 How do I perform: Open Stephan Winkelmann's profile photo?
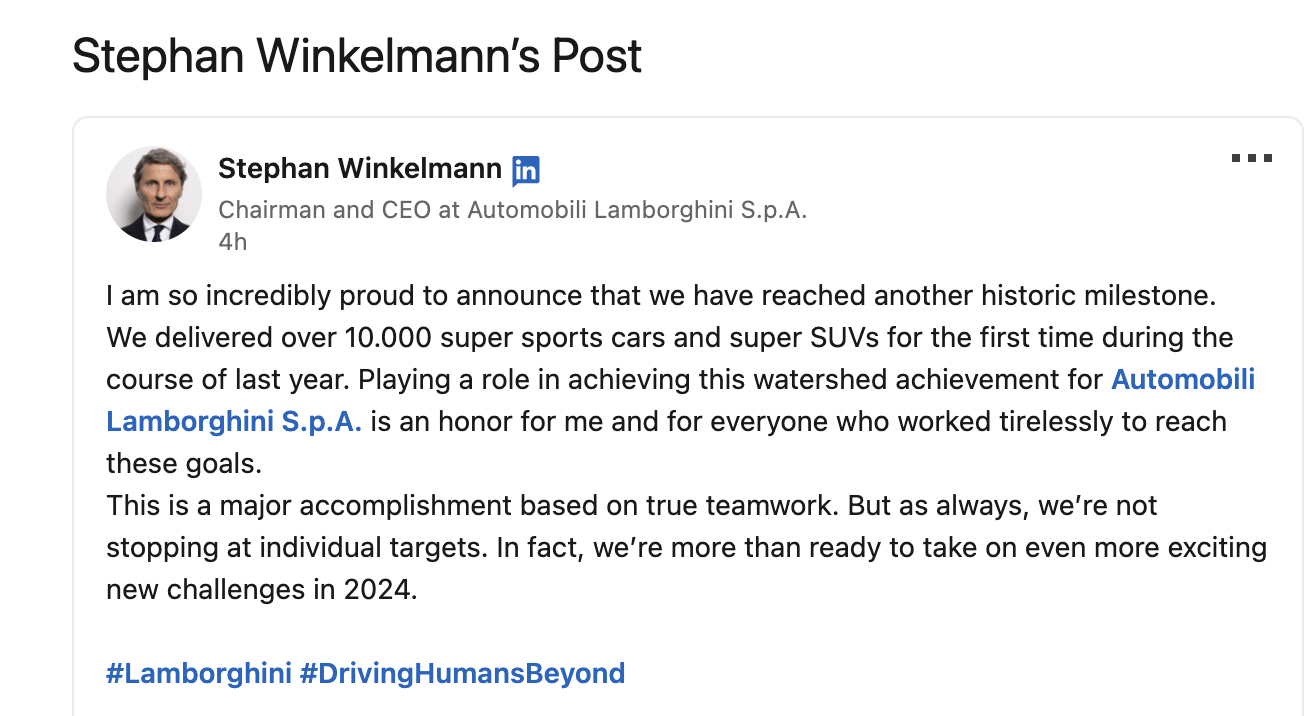154,194
